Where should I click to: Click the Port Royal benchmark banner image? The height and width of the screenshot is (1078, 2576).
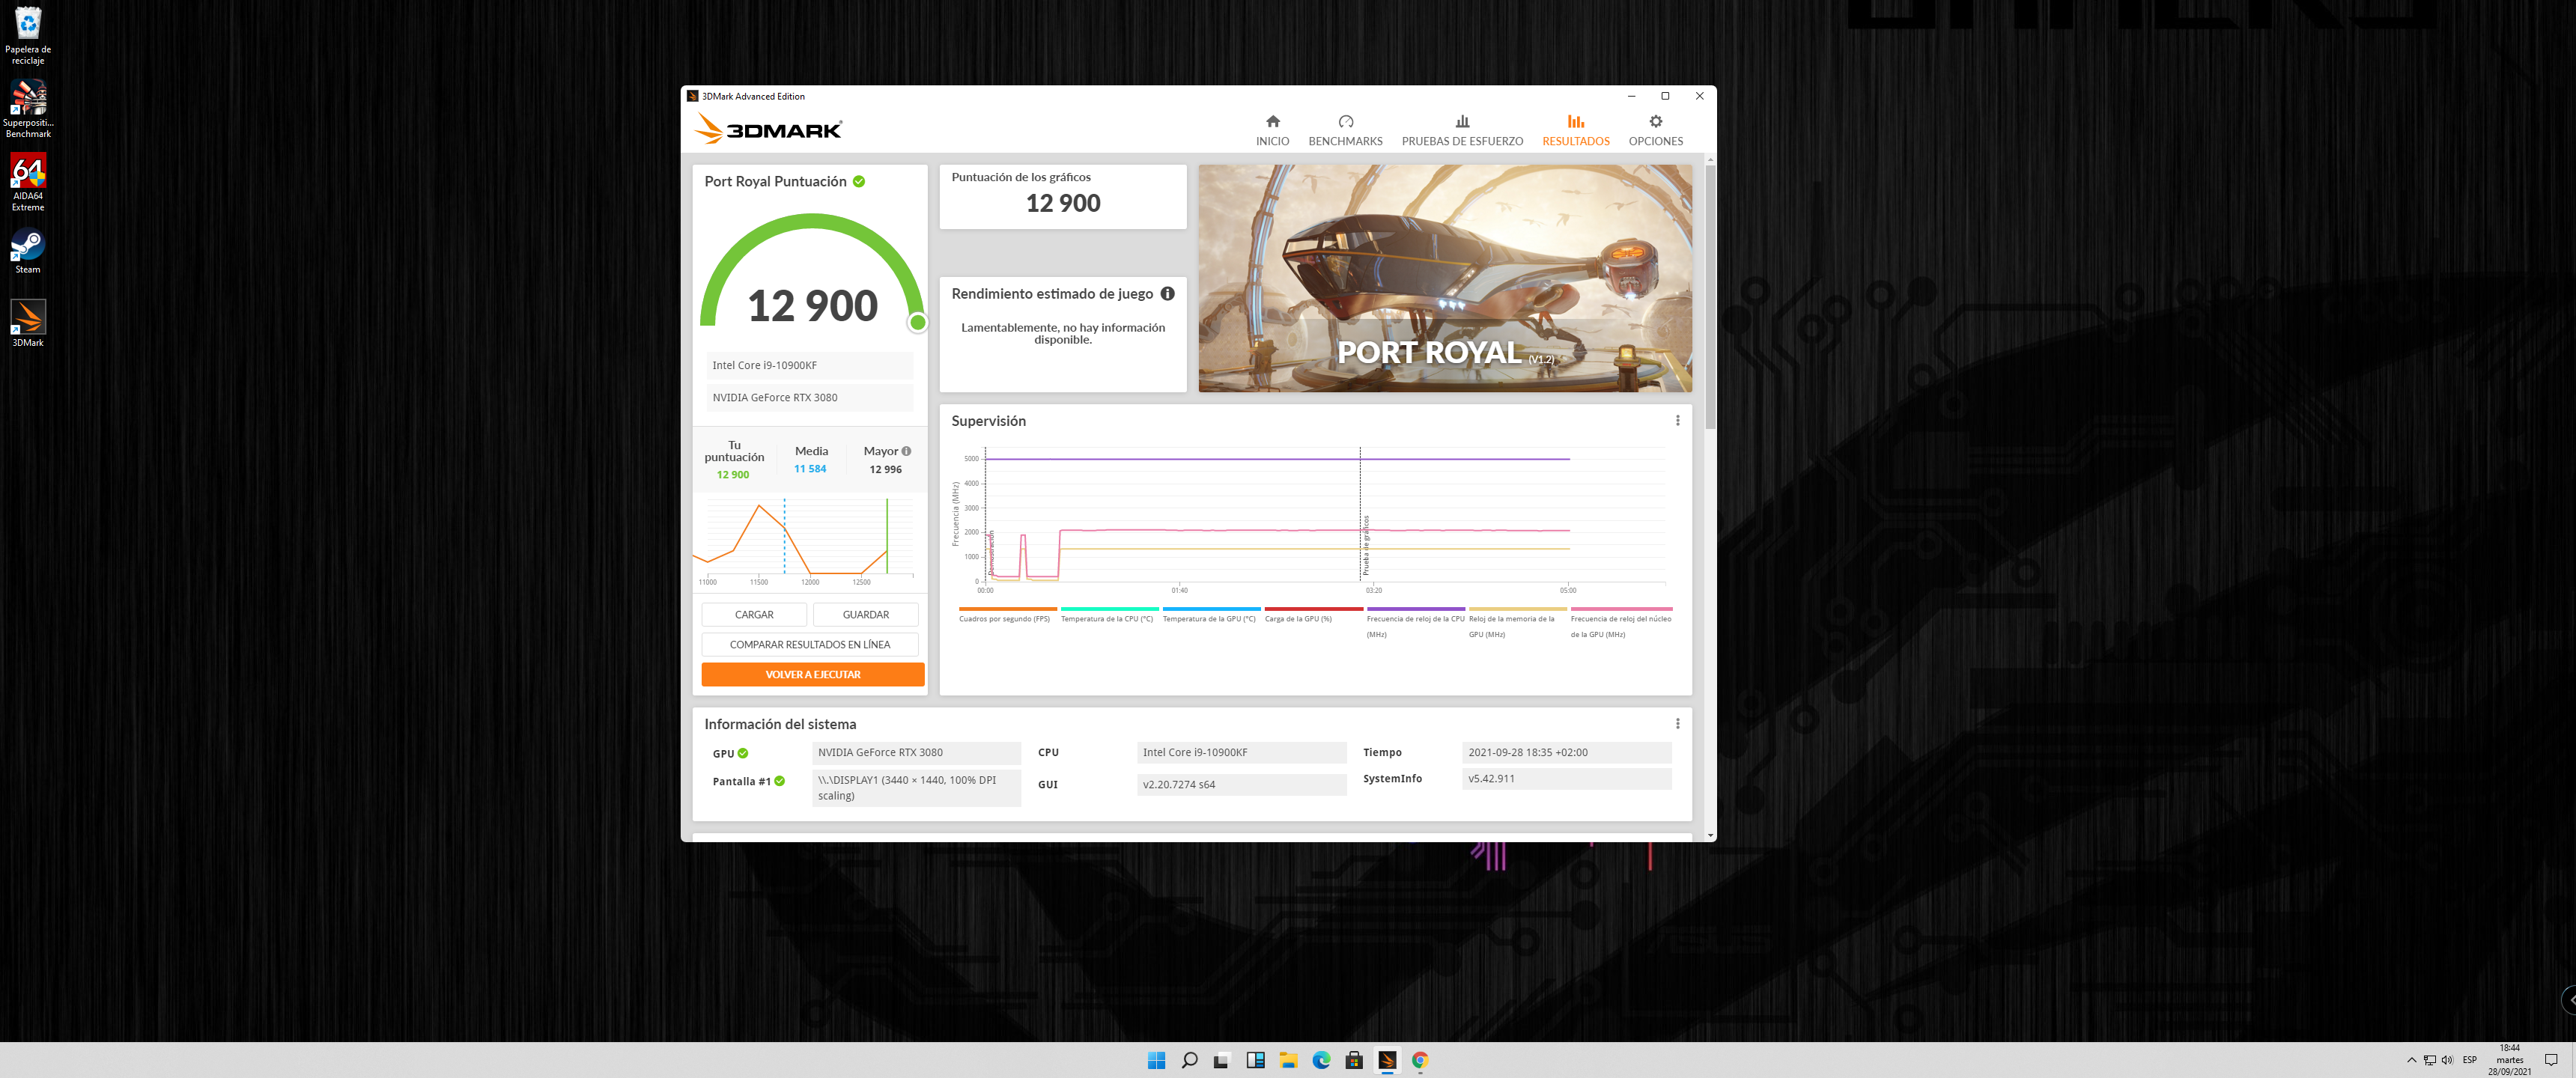[1445, 278]
